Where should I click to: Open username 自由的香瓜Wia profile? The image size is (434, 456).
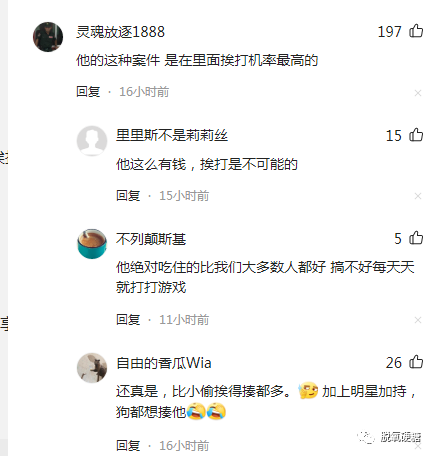click(x=164, y=363)
